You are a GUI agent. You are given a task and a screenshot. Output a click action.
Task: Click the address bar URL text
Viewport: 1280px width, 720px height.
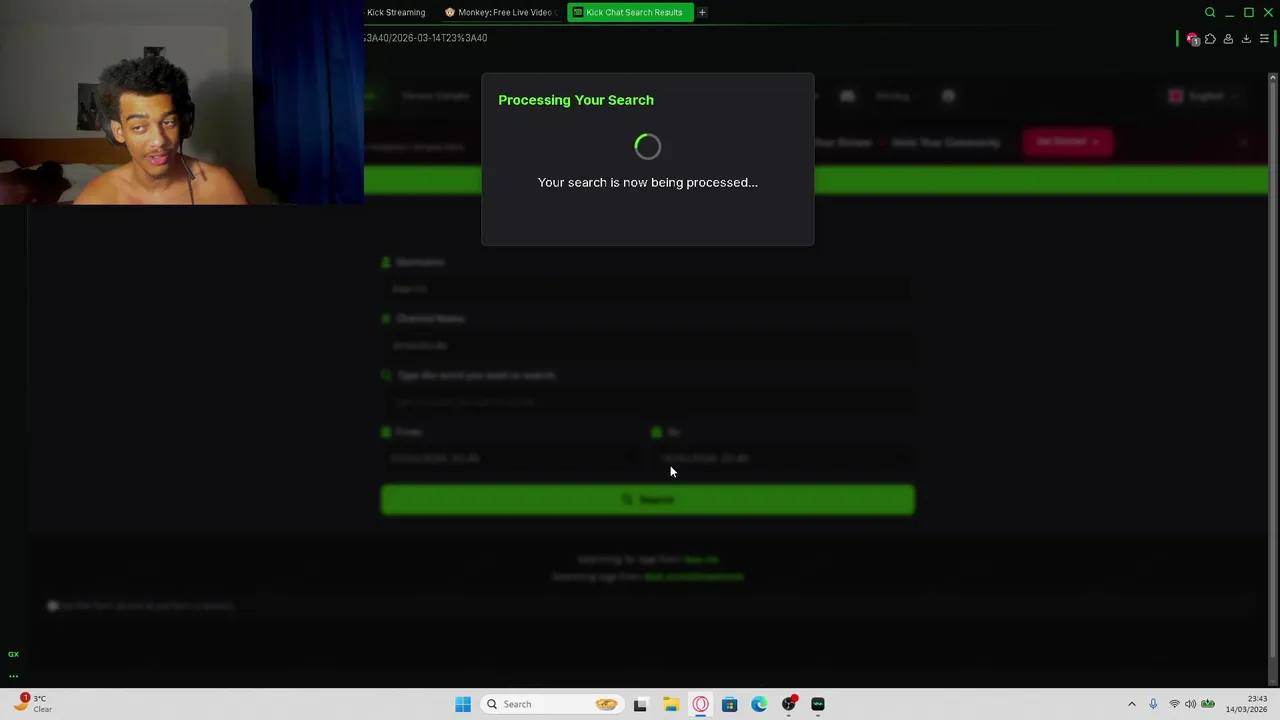(x=426, y=38)
